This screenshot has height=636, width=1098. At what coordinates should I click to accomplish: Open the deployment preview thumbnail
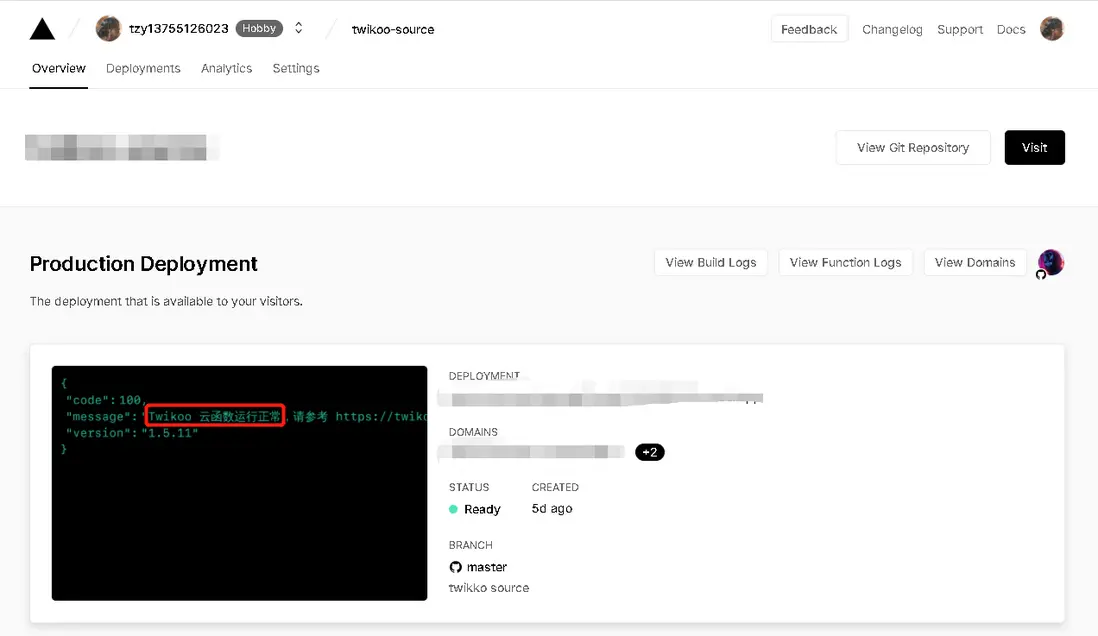pos(239,483)
